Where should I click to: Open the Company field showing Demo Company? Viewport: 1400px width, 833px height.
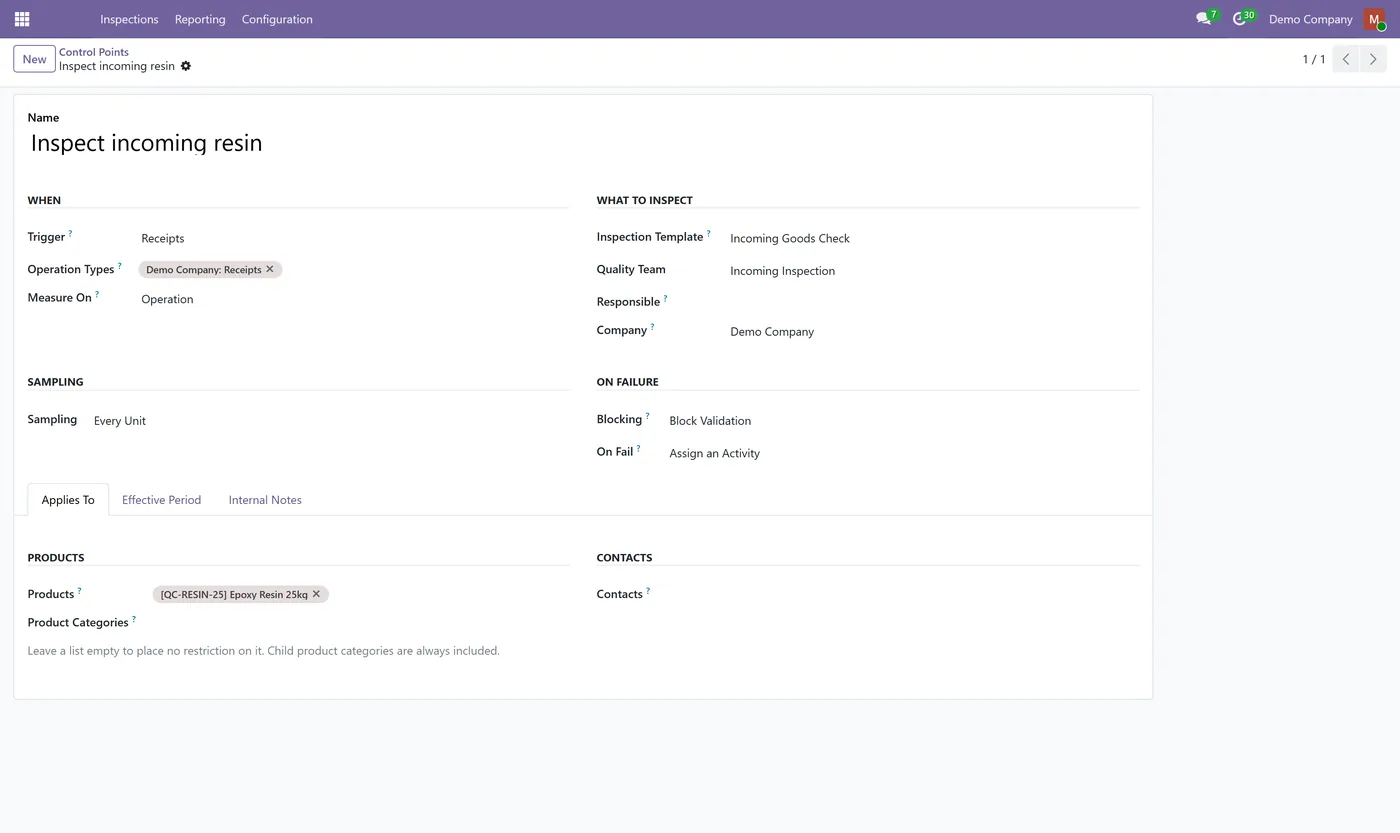934,331
